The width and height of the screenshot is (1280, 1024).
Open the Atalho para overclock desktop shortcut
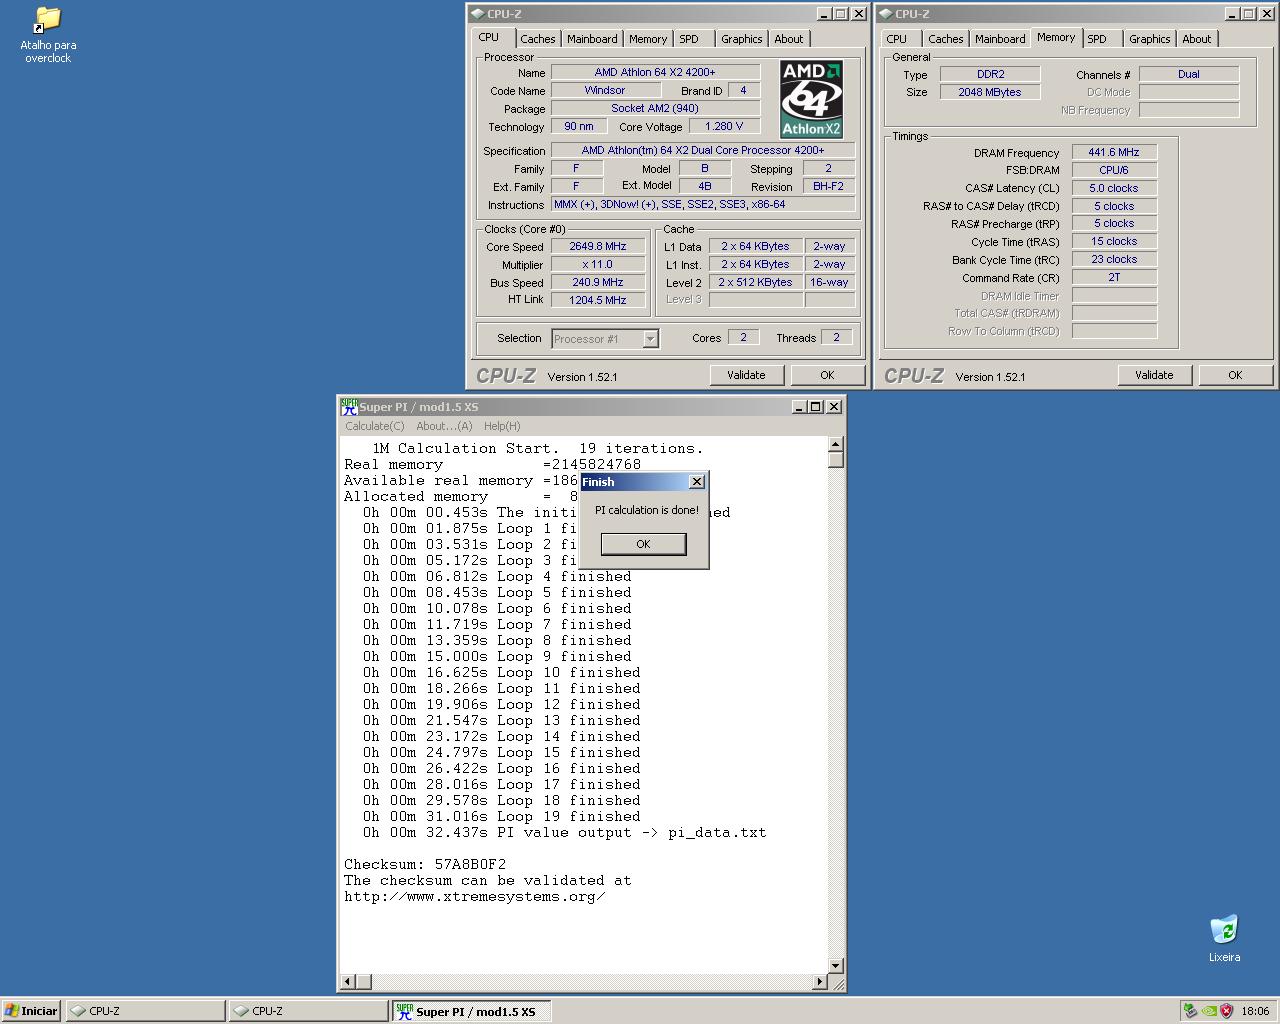click(x=48, y=35)
